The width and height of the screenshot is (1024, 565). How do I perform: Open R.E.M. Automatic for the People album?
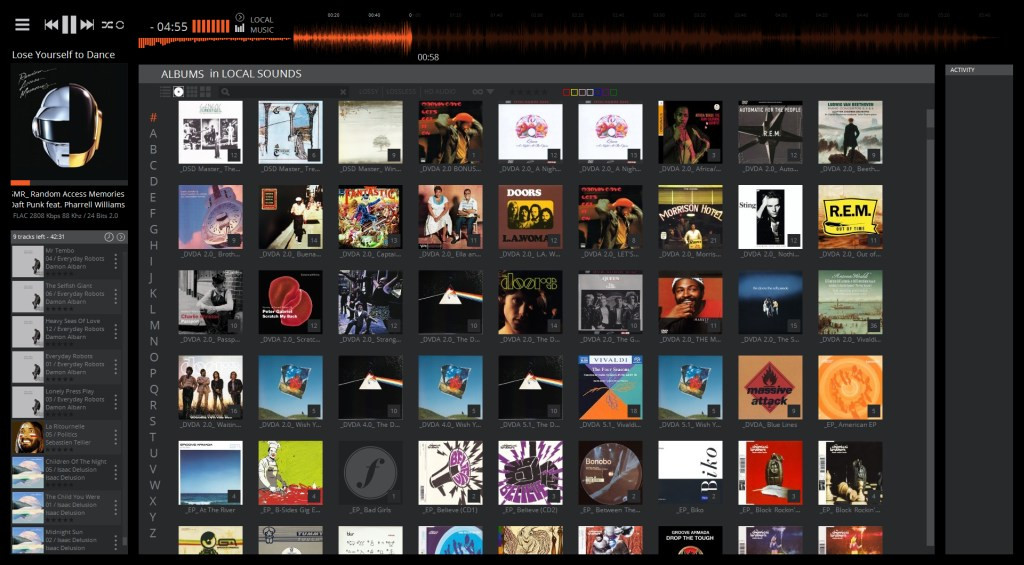coord(770,132)
